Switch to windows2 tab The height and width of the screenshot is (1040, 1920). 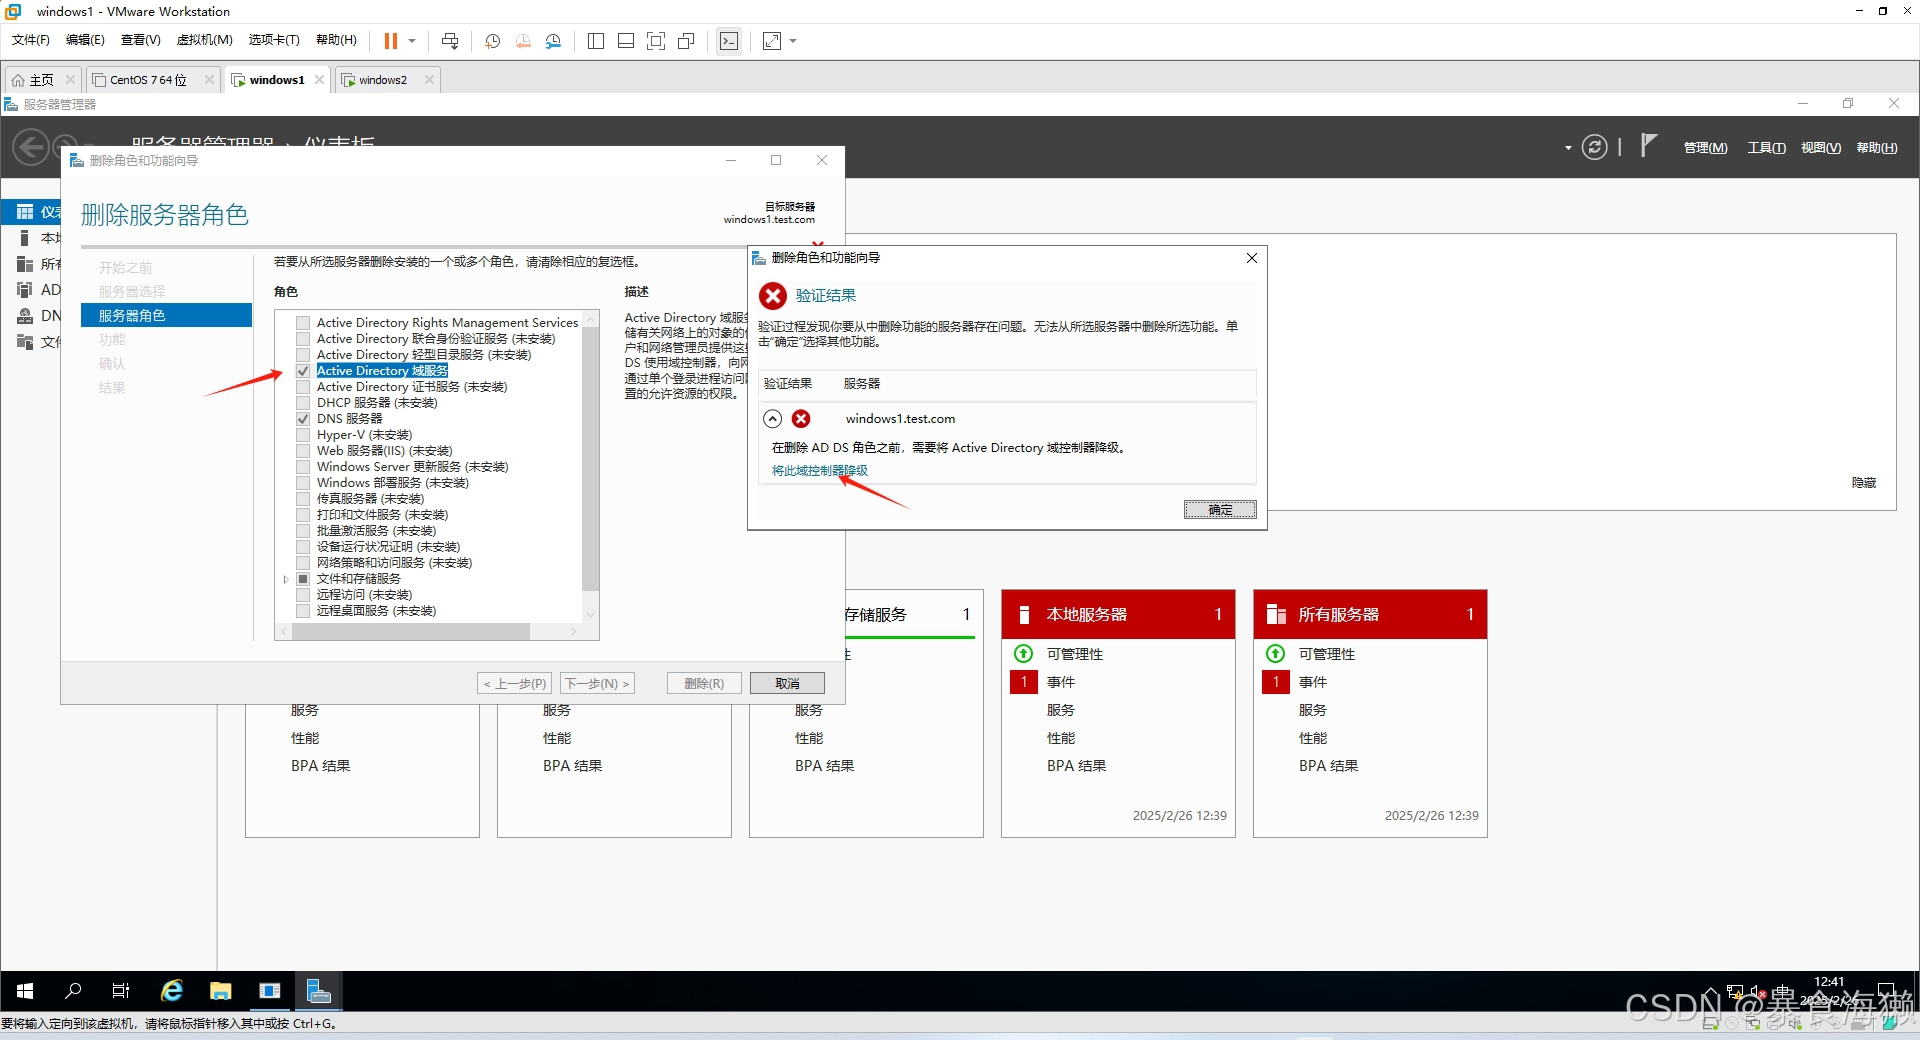[x=388, y=80]
